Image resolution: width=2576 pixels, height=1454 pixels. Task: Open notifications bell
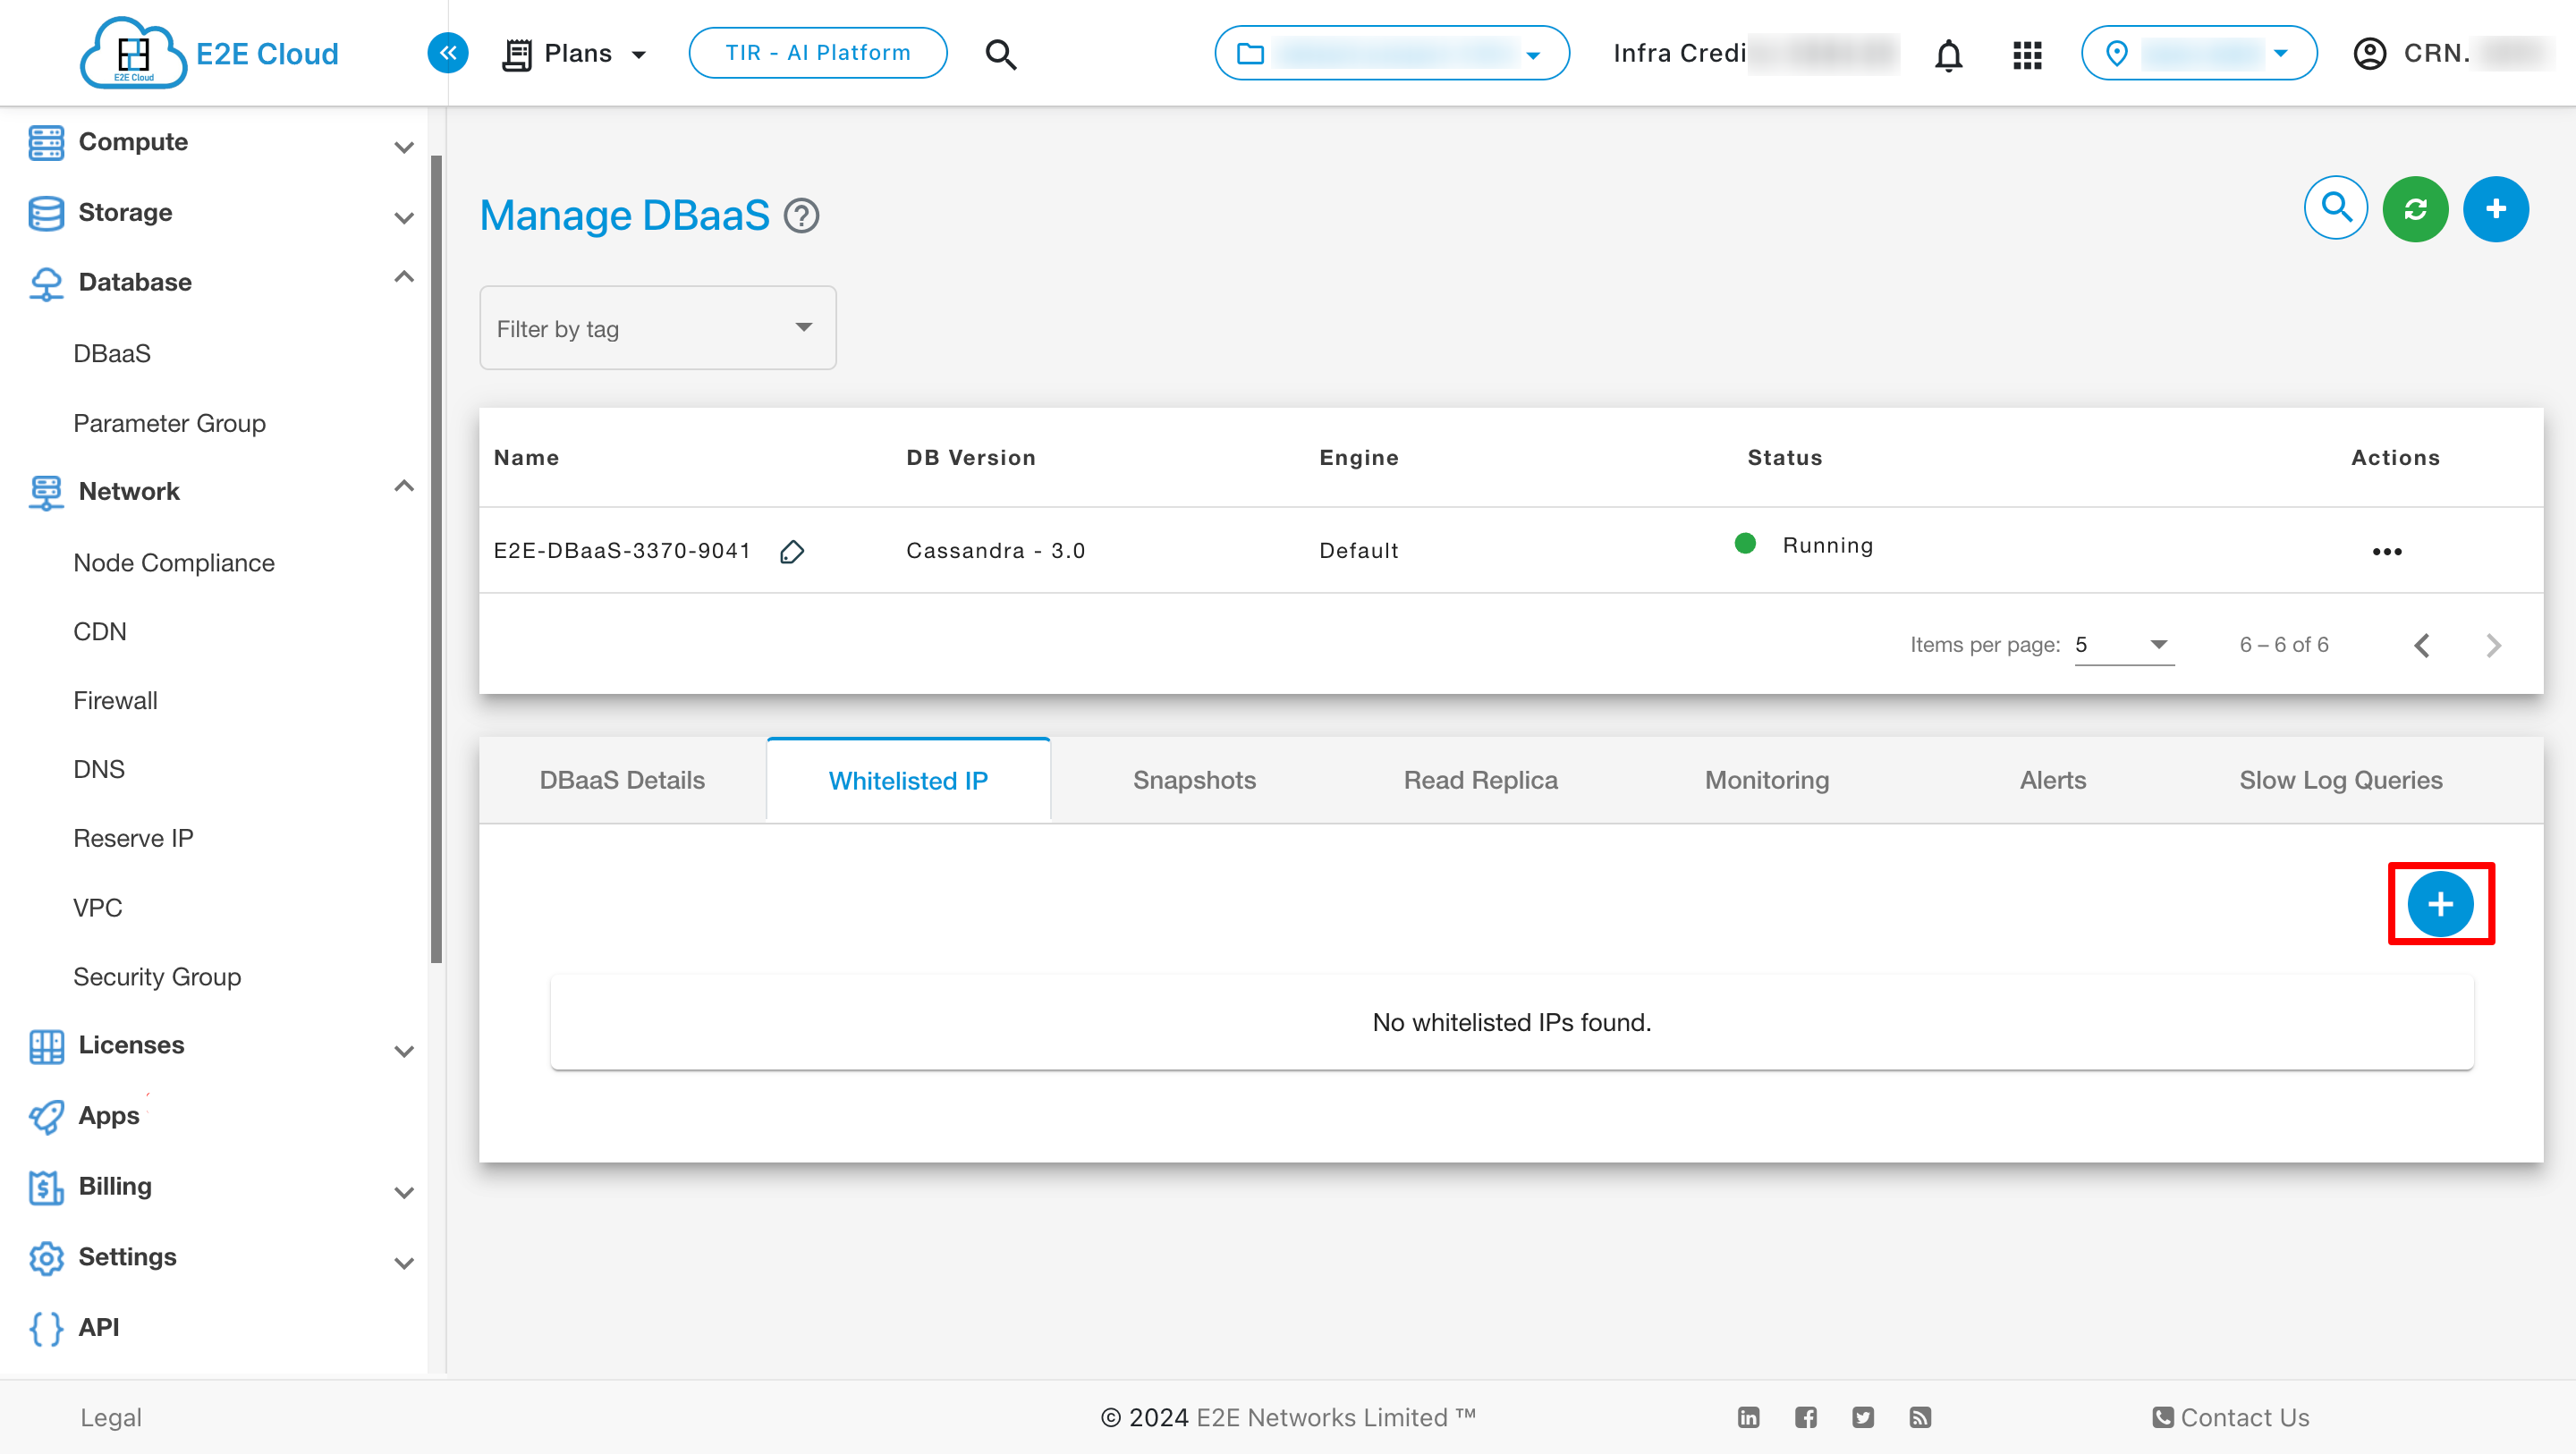(1948, 54)
